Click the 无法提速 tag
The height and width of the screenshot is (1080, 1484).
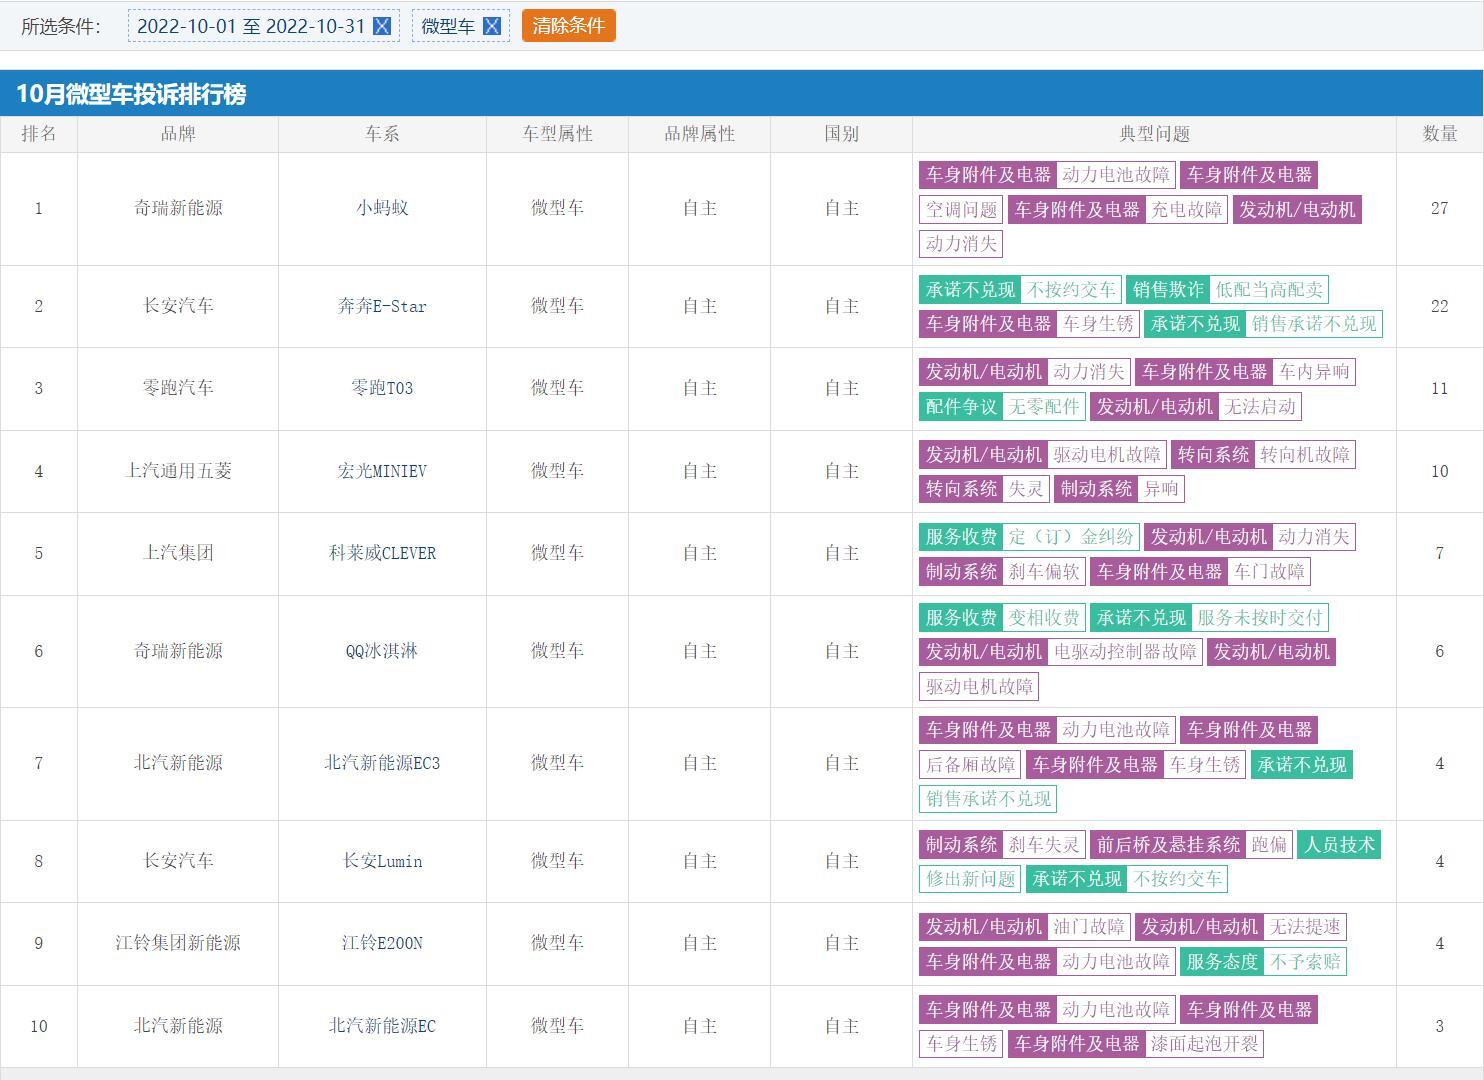[x=1305, y=927]
